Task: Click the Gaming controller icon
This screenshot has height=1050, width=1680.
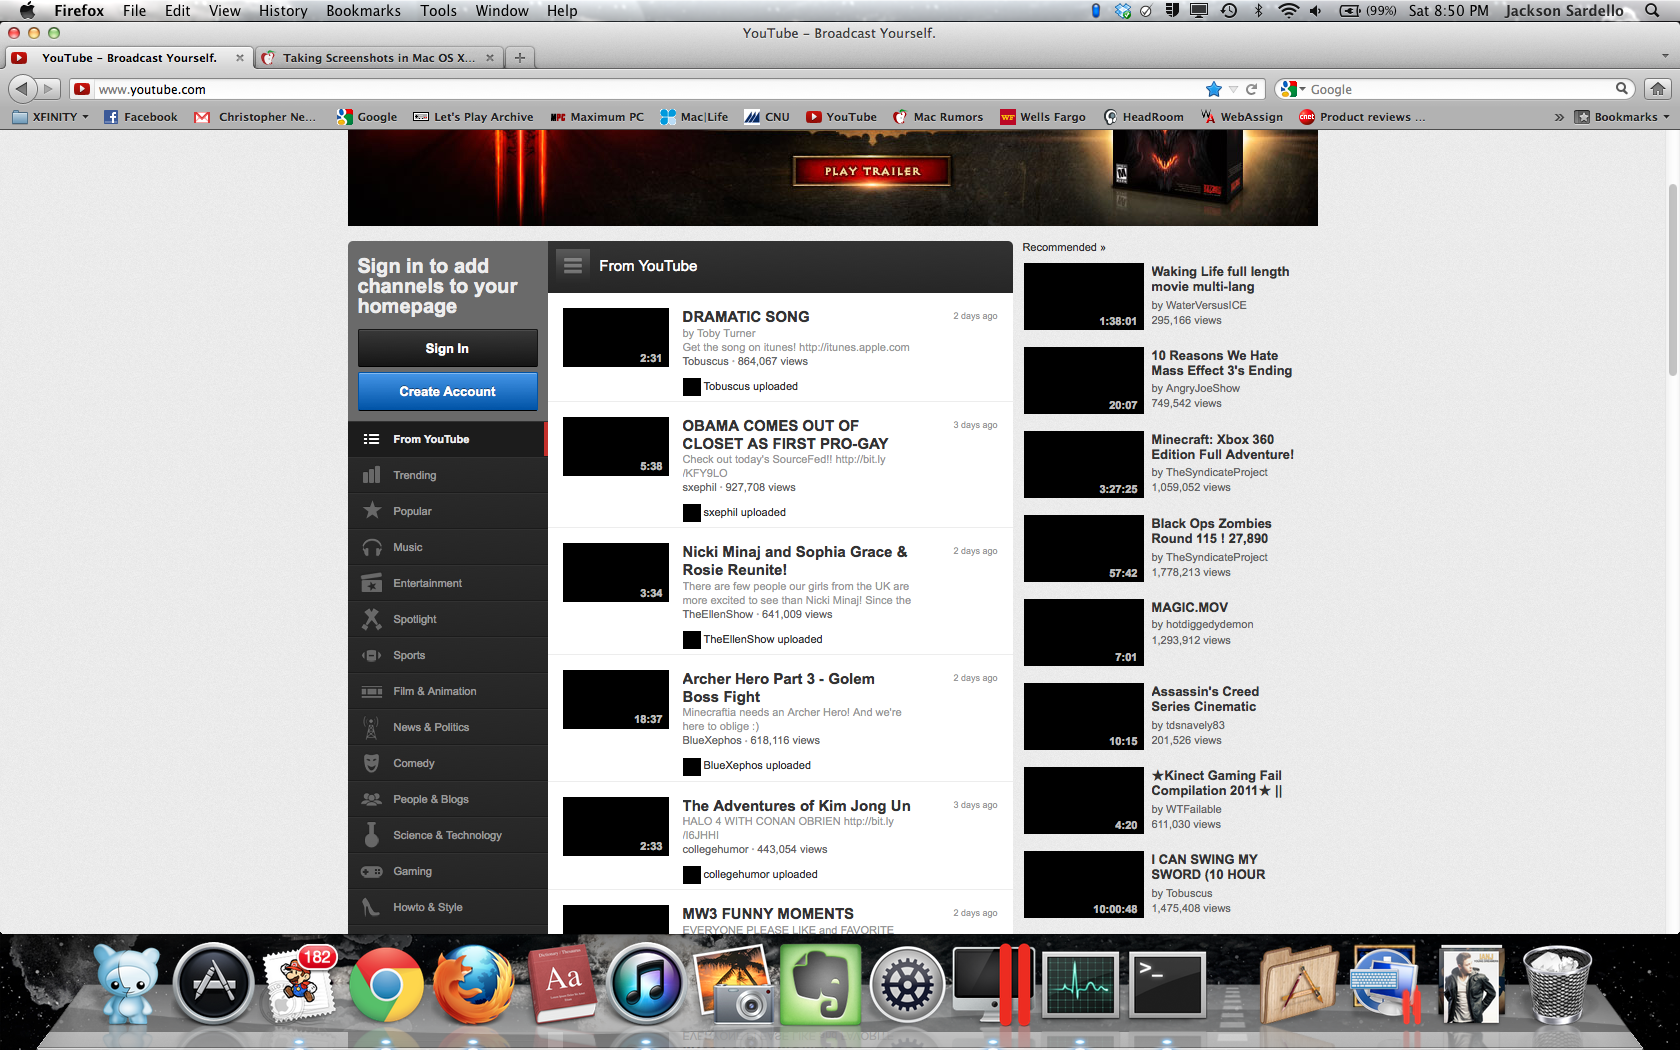Action: click(x=372, y=871)
